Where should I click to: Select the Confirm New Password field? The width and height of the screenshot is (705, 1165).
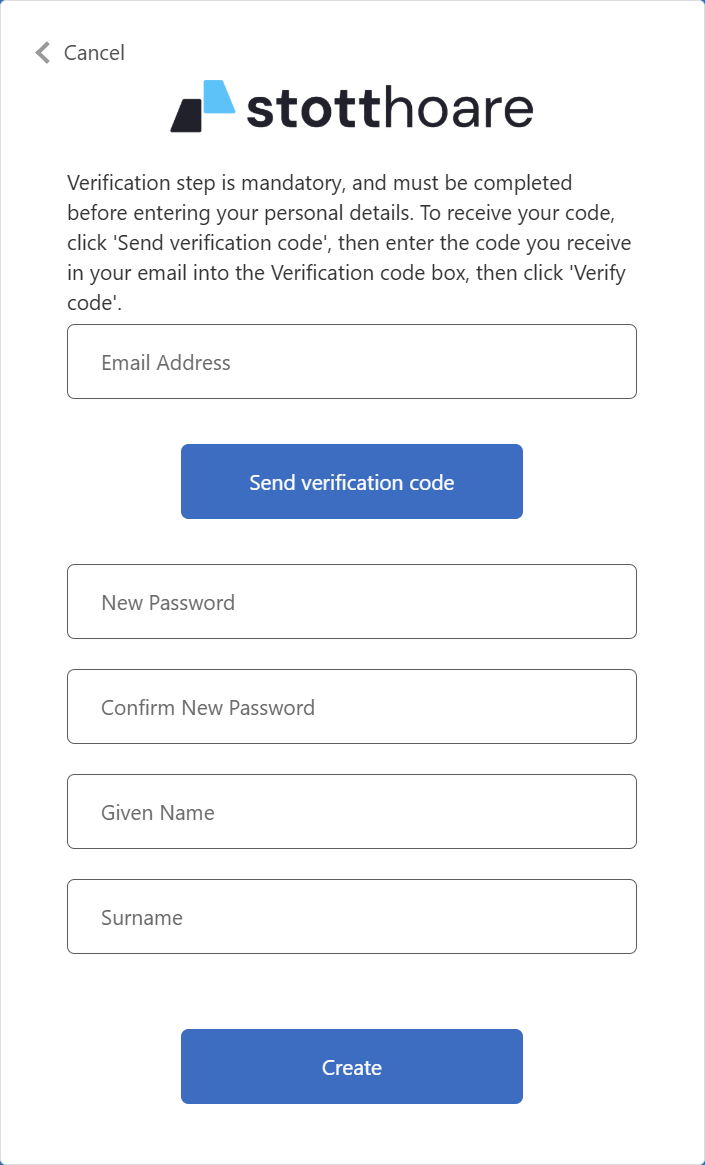352,707
